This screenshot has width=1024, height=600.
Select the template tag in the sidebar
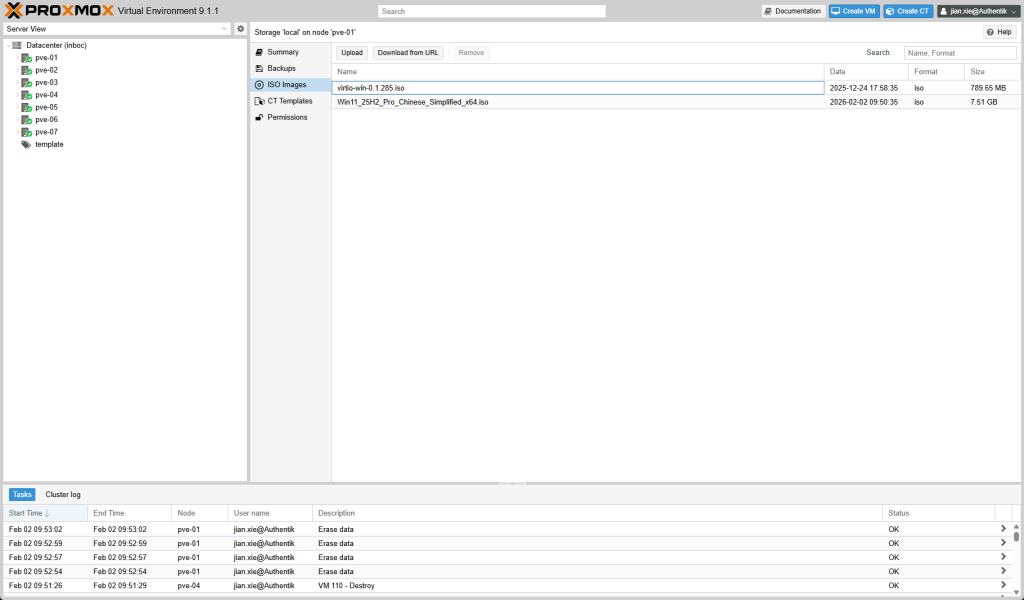48,144
